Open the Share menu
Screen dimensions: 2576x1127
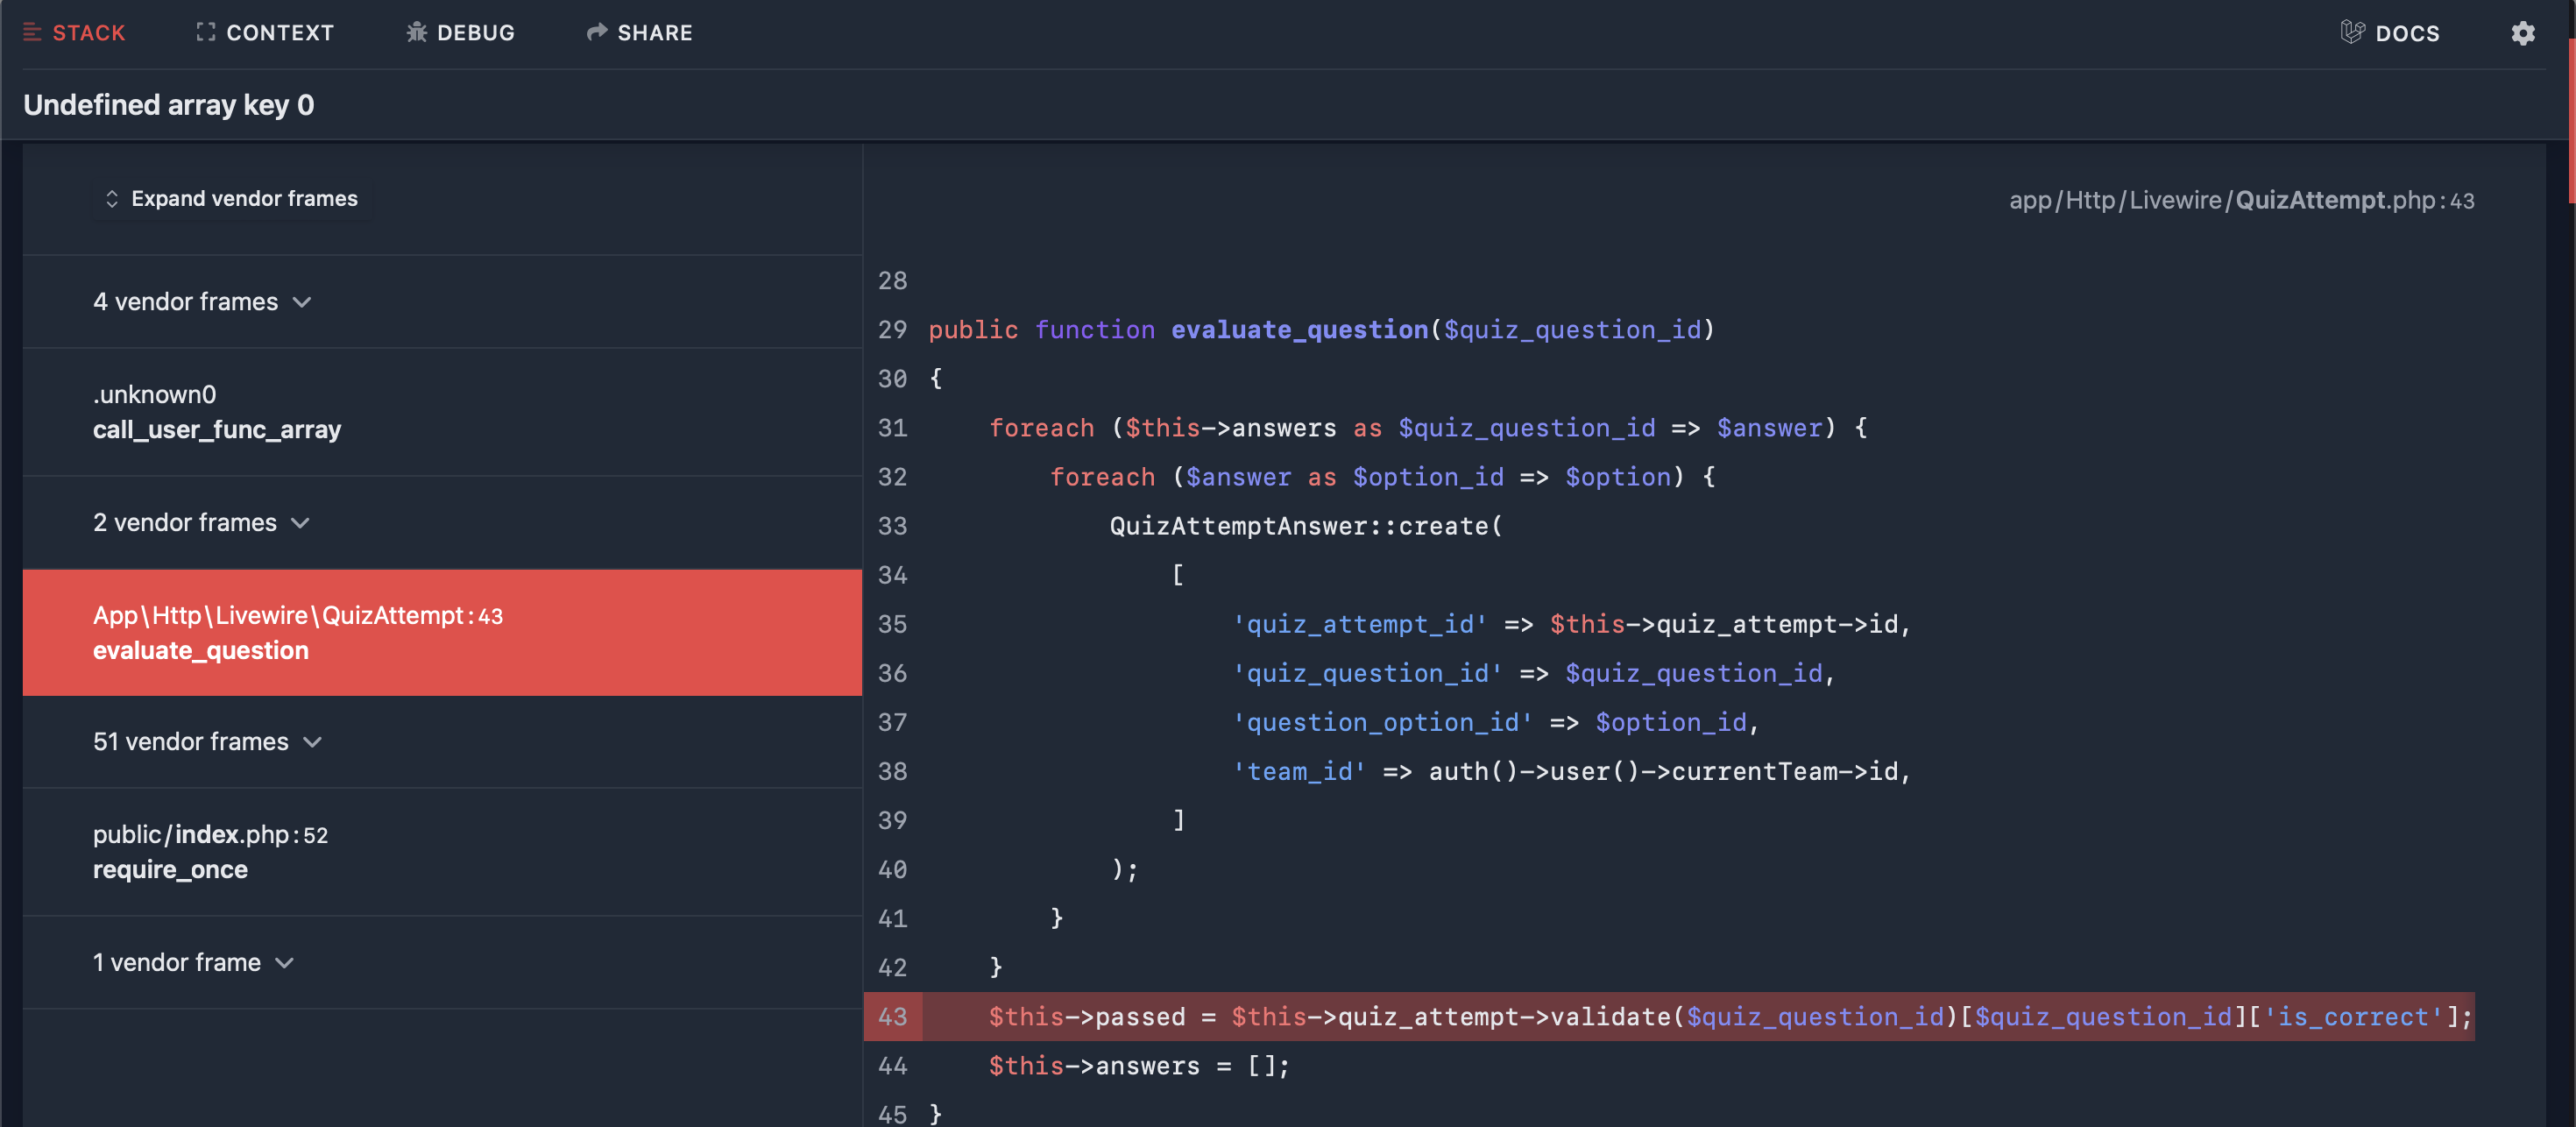point(654,33)
